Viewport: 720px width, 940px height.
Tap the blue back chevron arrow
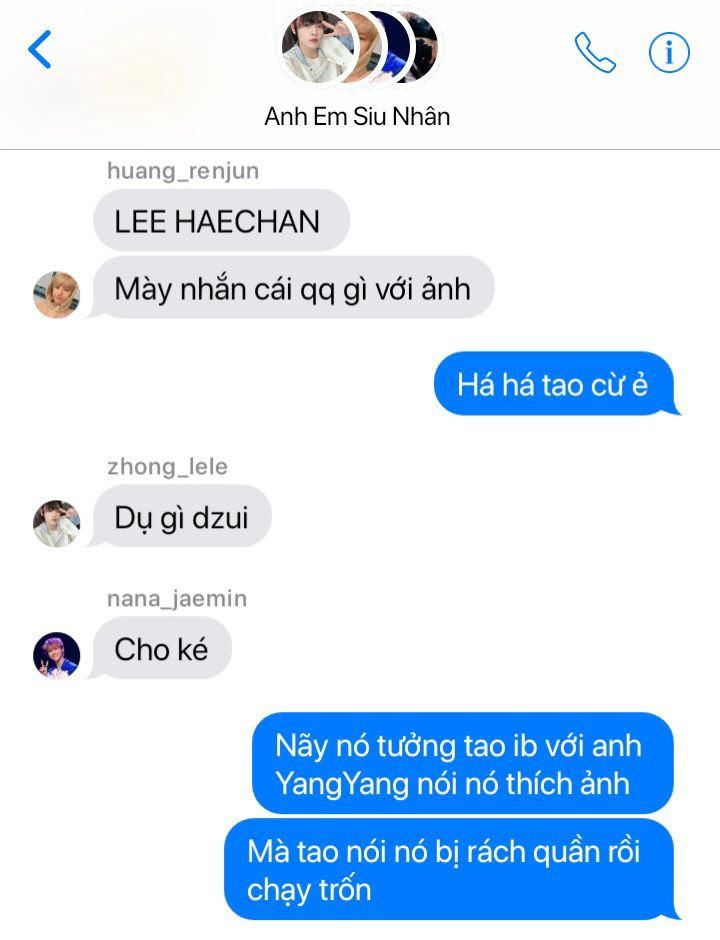40,49
